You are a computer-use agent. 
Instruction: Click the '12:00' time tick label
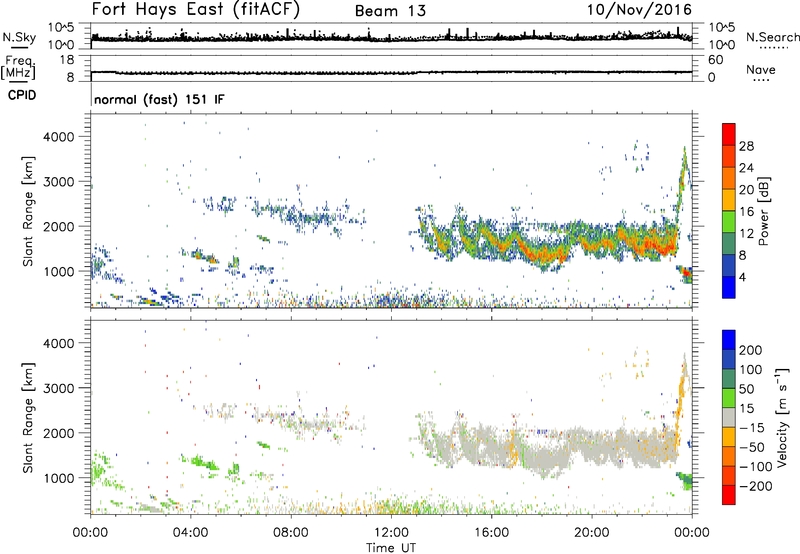[391, 533]
